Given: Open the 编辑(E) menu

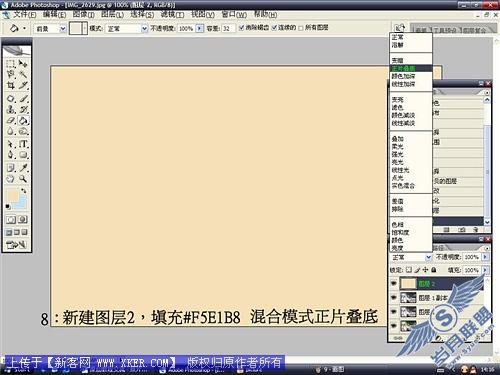Looking at the screenshot, I should coord(54,15).
